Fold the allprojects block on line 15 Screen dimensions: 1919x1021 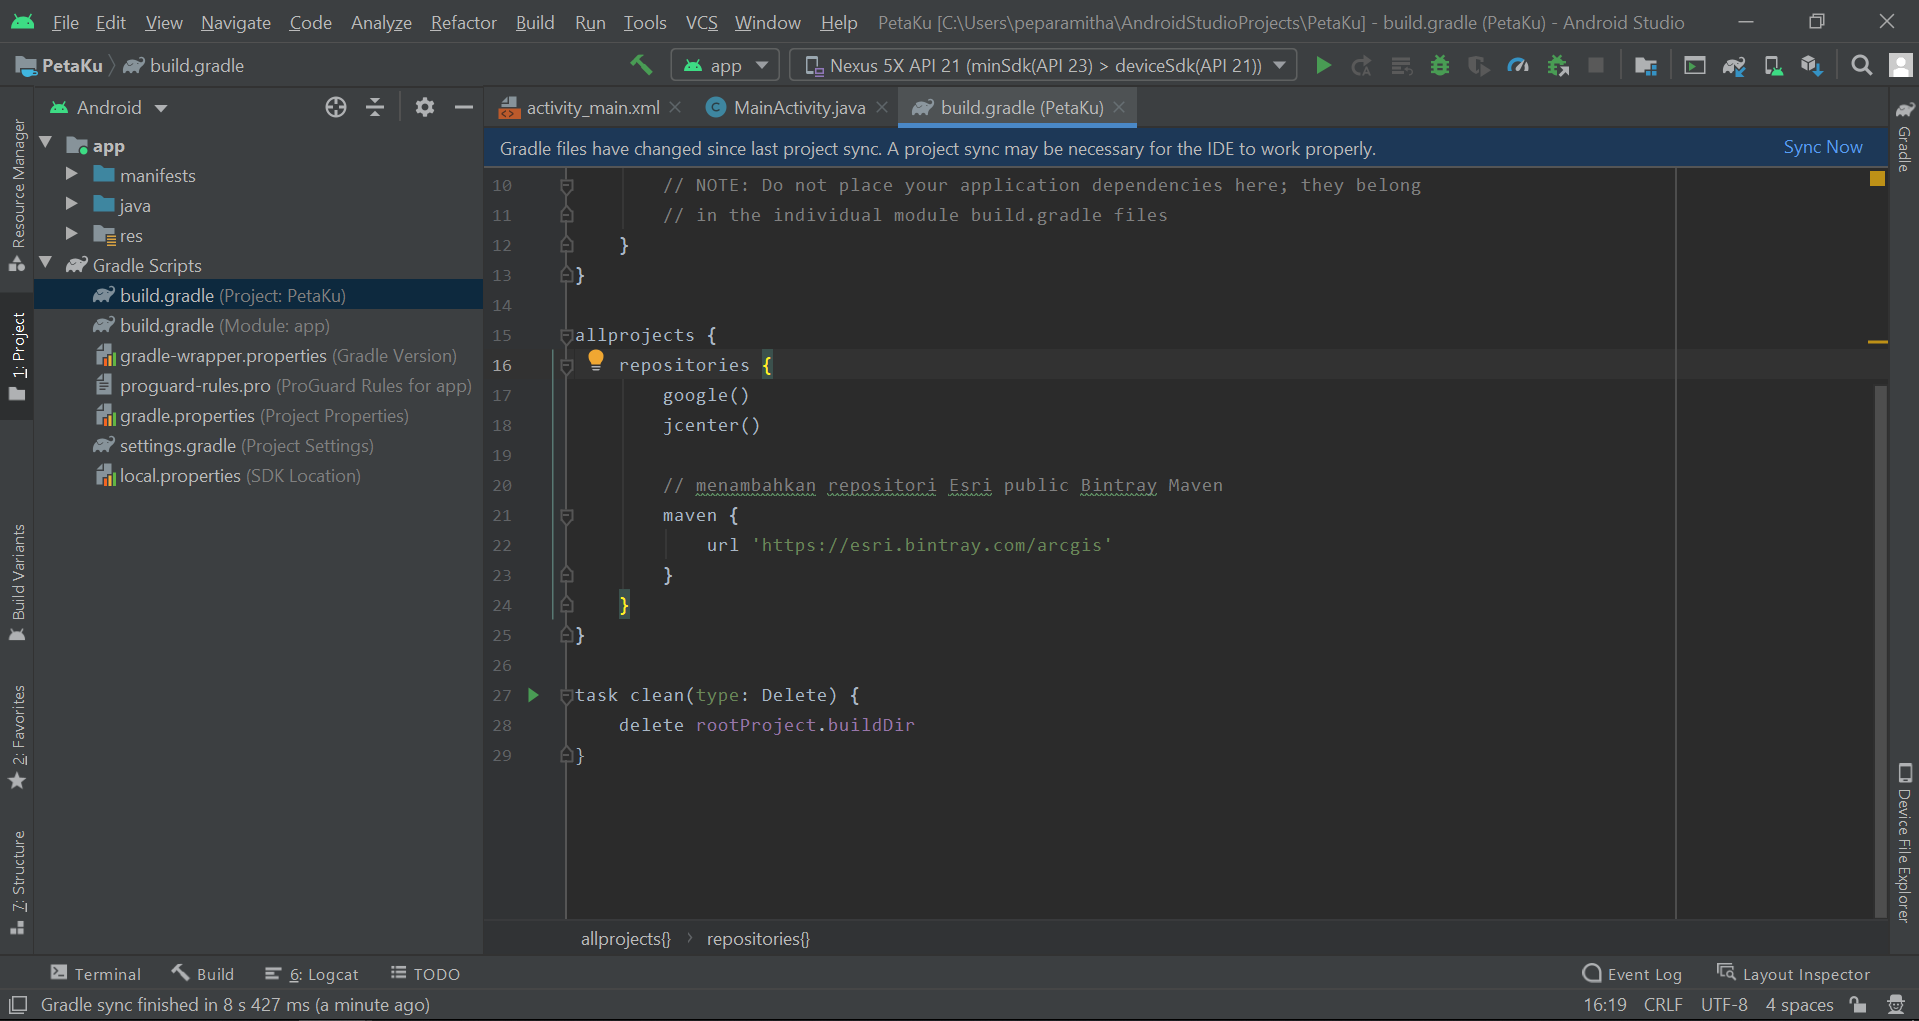pyautogui.click(x=567, y=335)
